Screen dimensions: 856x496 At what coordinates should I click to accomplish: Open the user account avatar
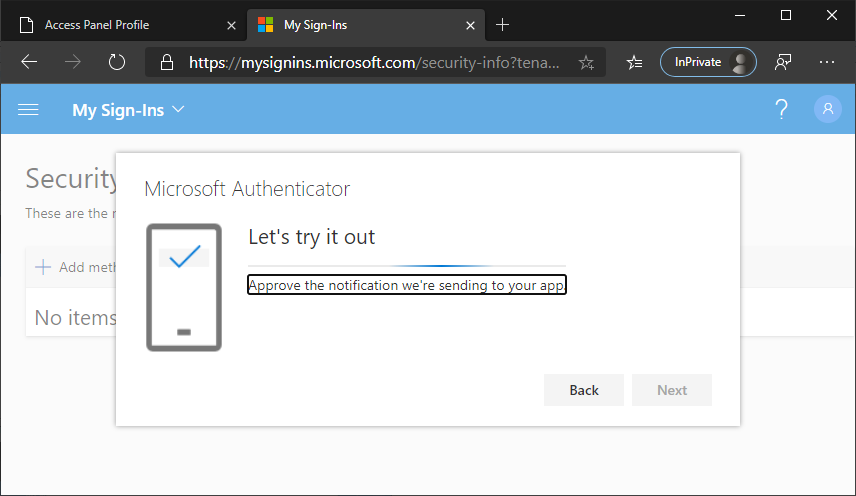tap(828, 109)
